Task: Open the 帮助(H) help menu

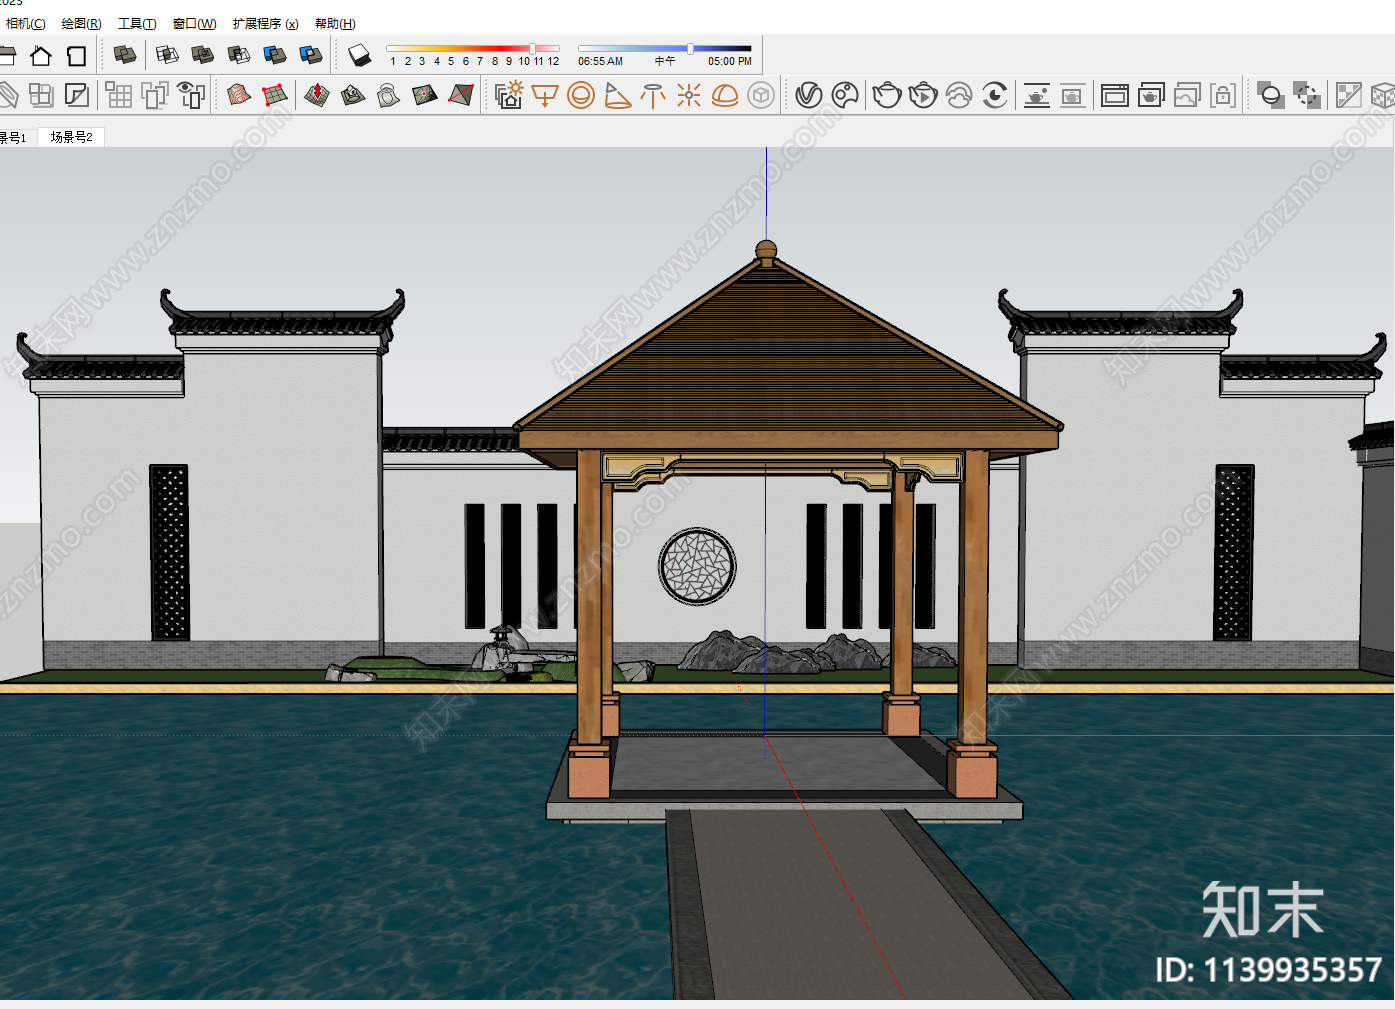Action: (x=335, y=23)
